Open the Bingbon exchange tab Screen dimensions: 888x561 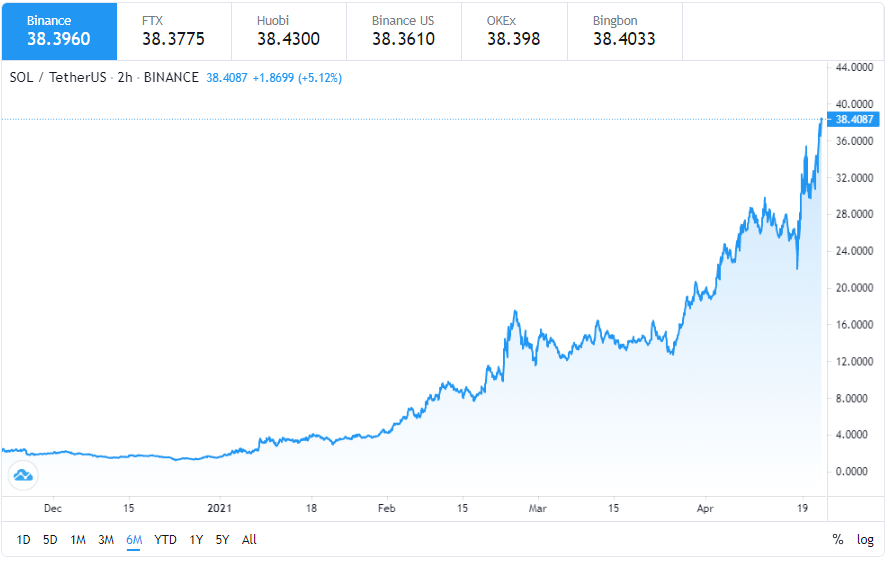coord(625,31)
